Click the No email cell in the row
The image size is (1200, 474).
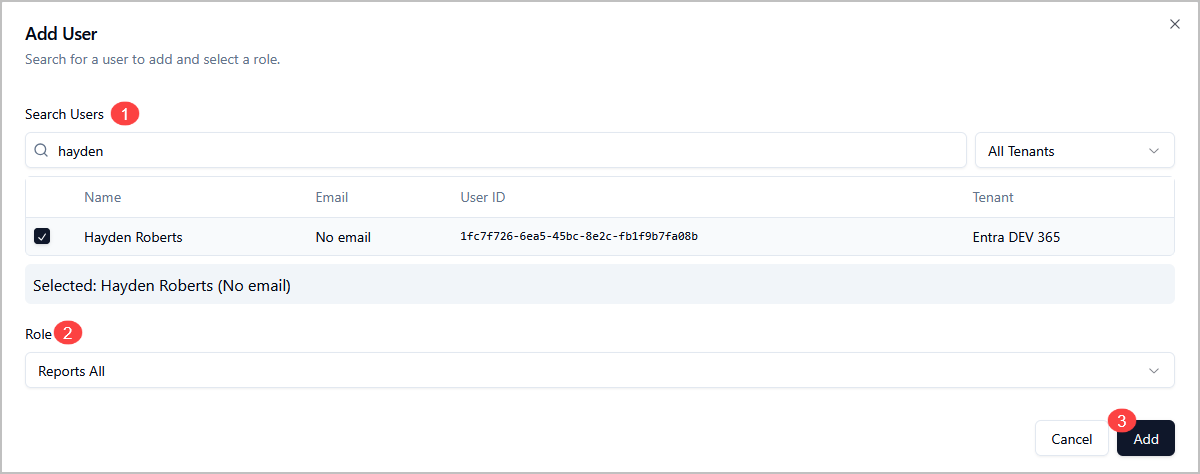pyautogui.click(x=343, y=237)
